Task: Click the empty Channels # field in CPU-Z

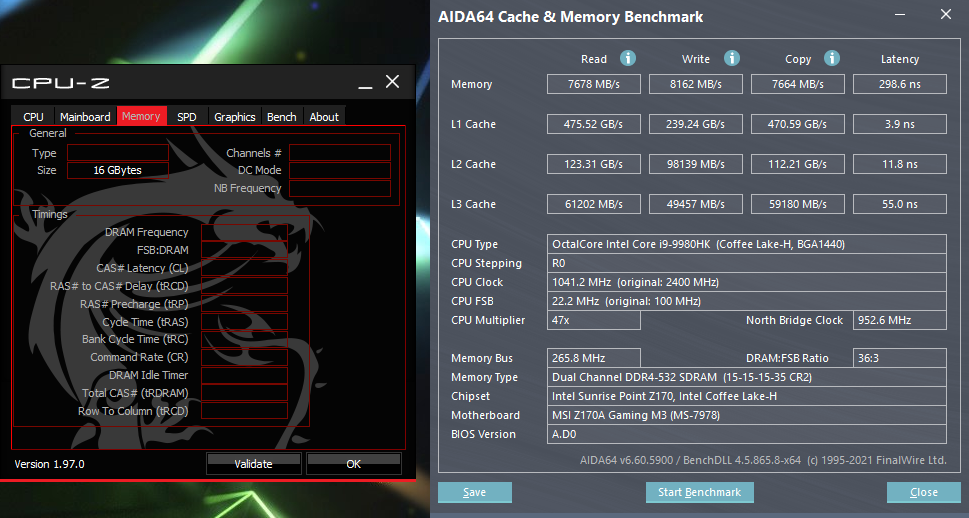Action: click(x=340, y=153)
